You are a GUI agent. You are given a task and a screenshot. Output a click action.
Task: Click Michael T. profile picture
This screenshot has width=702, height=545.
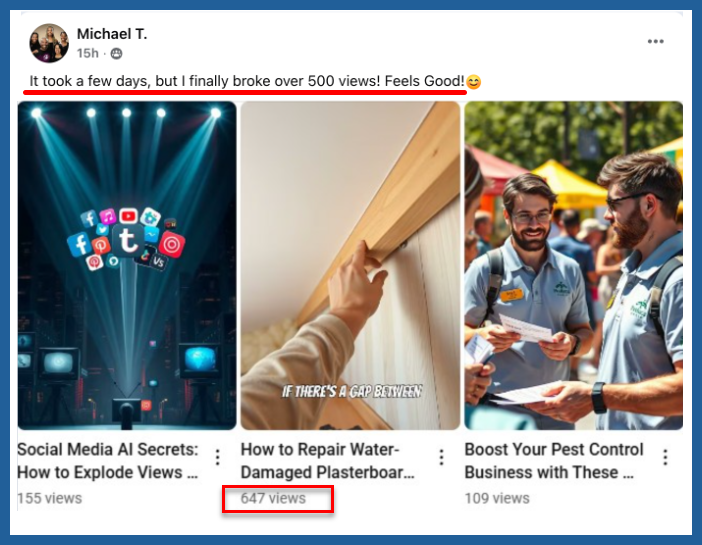[x=49, y=43]
